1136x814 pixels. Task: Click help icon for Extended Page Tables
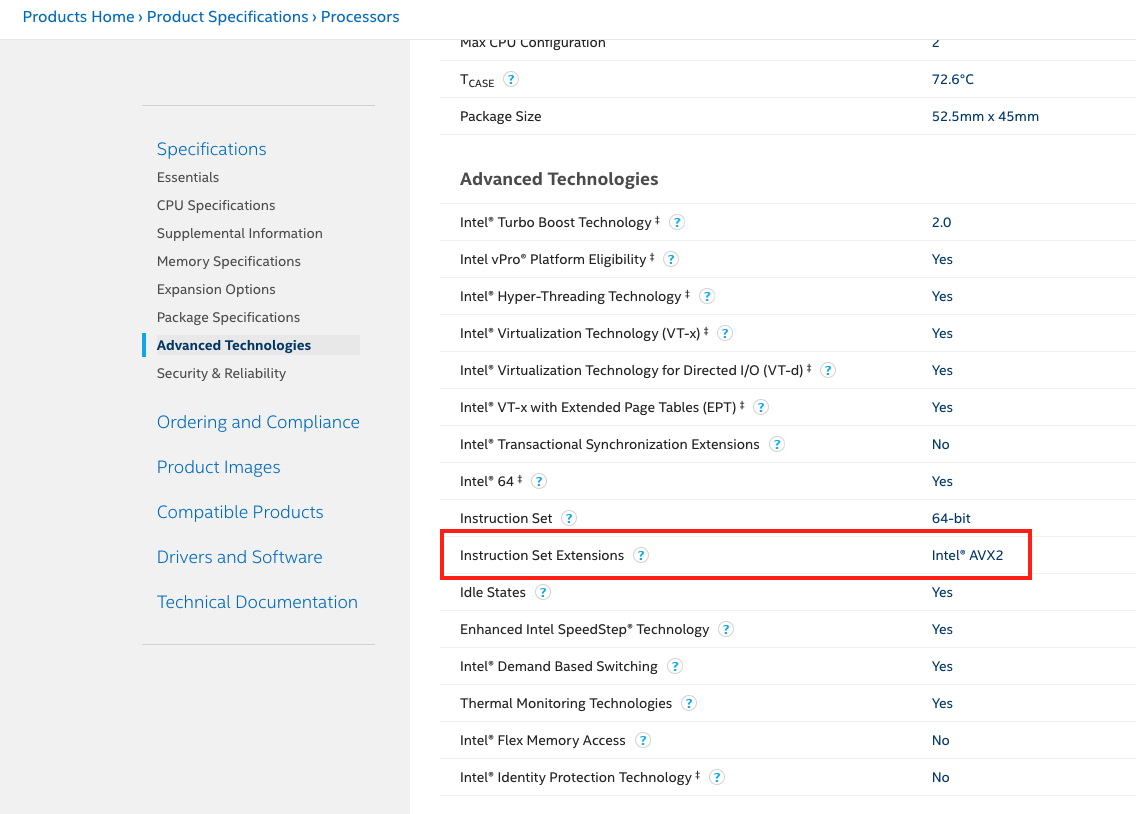(761, 407)
